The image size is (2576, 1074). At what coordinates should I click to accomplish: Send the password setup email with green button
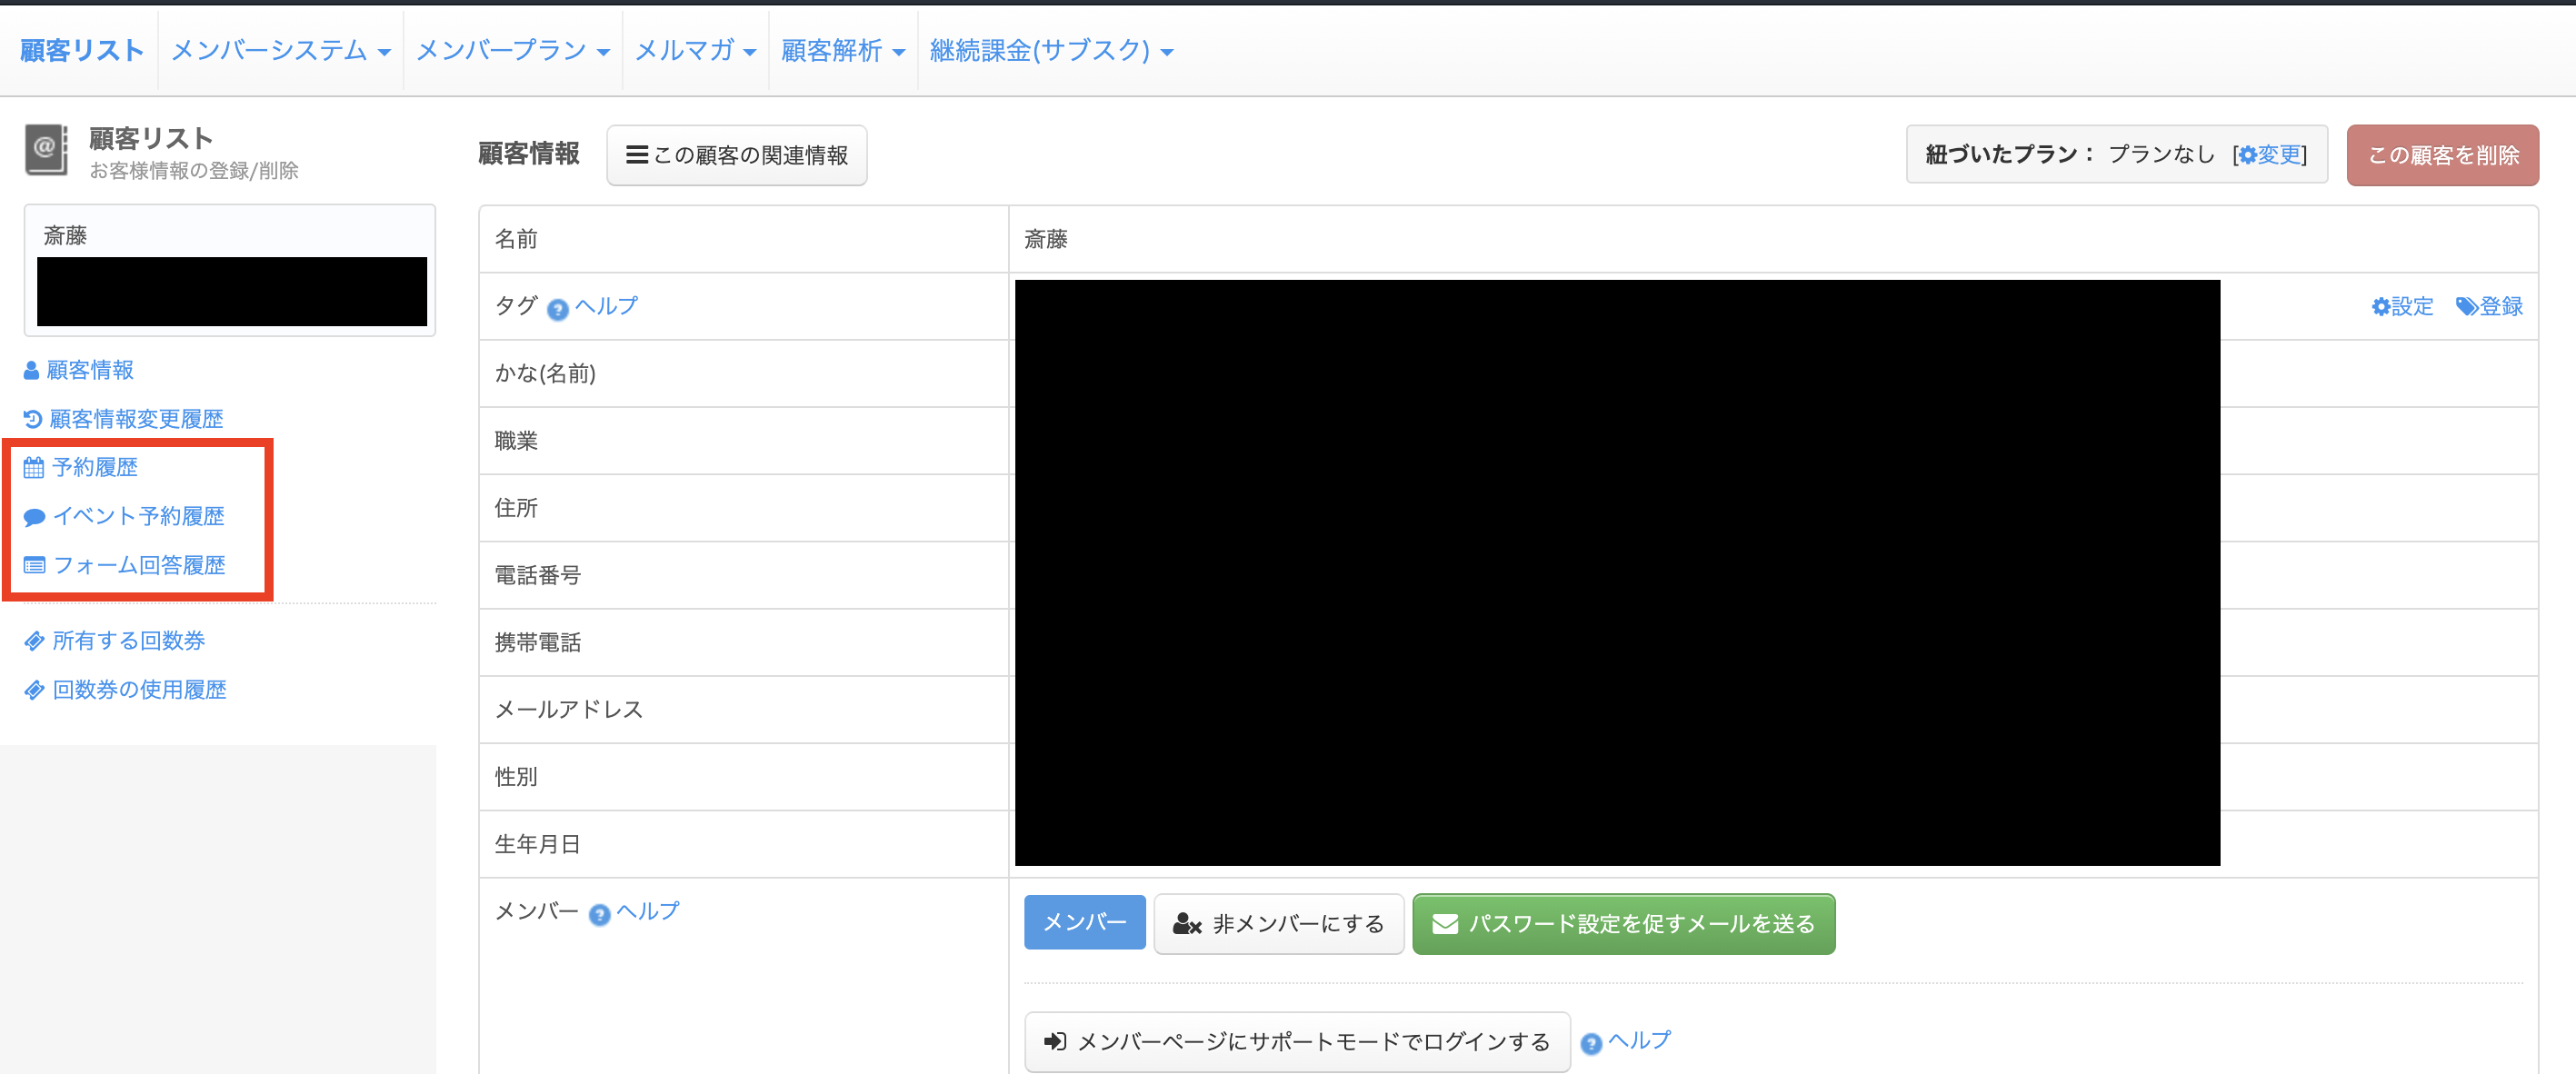click(x=1623, y=924)
